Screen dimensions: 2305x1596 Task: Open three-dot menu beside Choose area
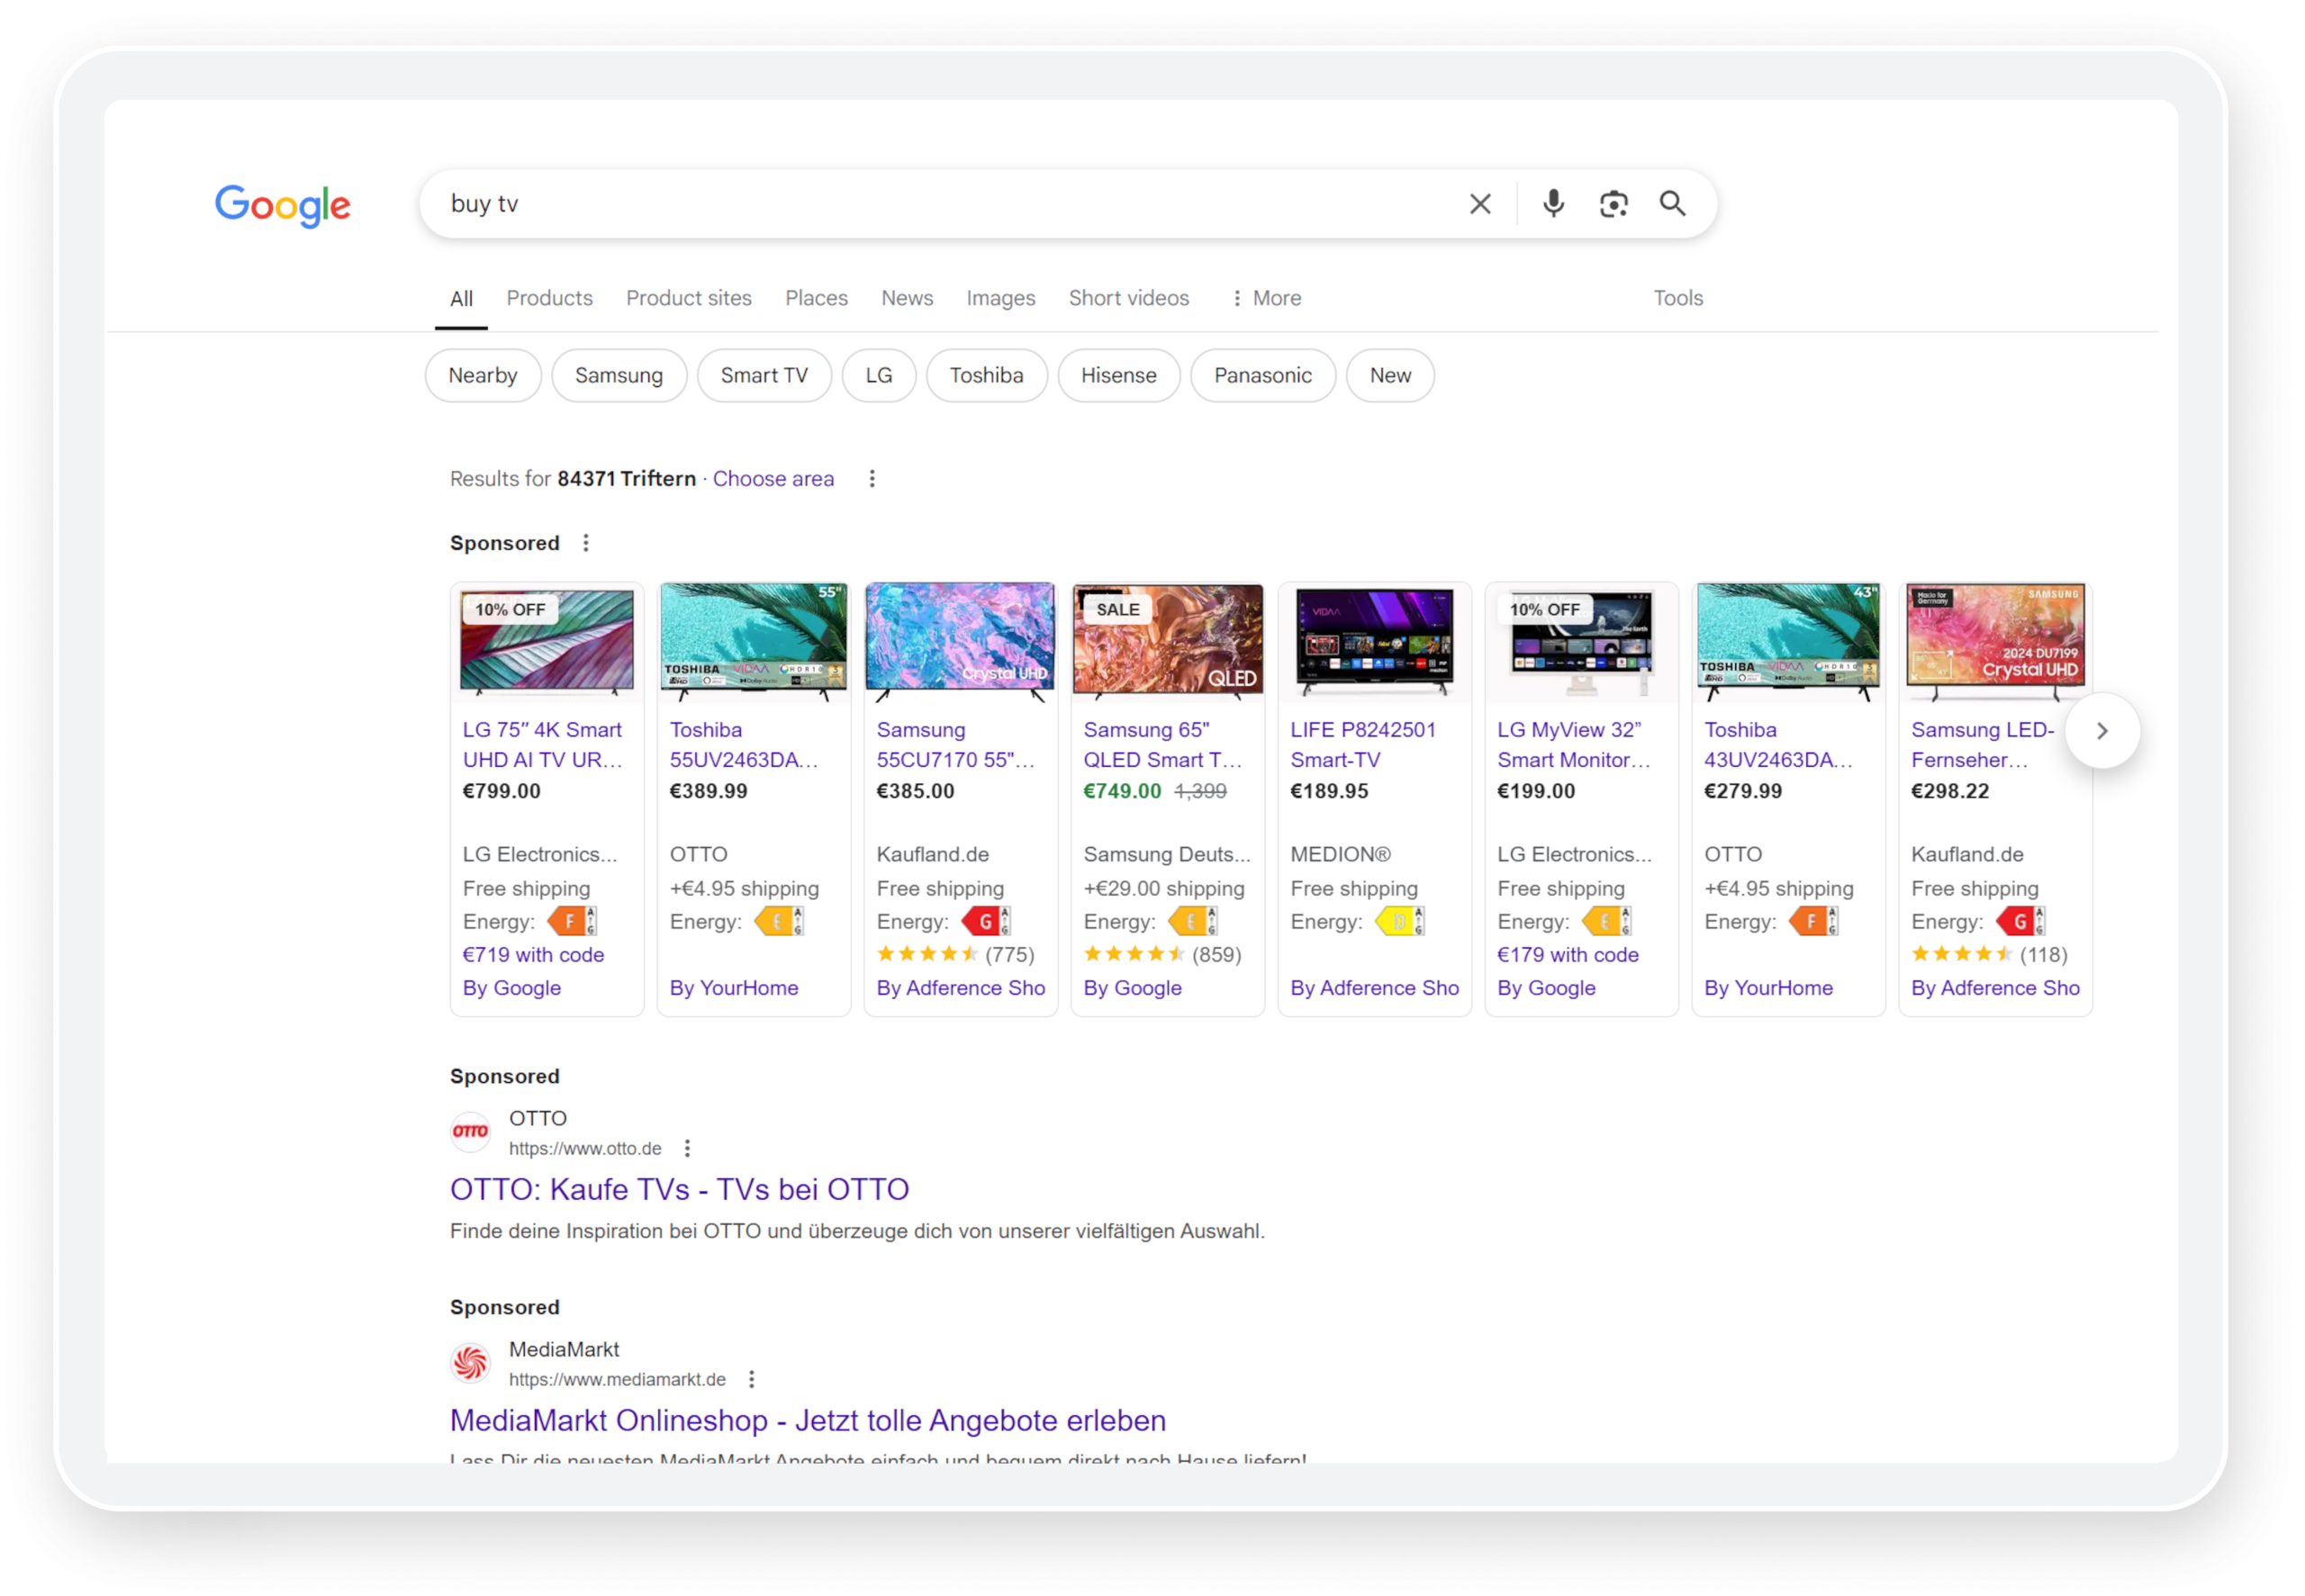pos(872,479)
